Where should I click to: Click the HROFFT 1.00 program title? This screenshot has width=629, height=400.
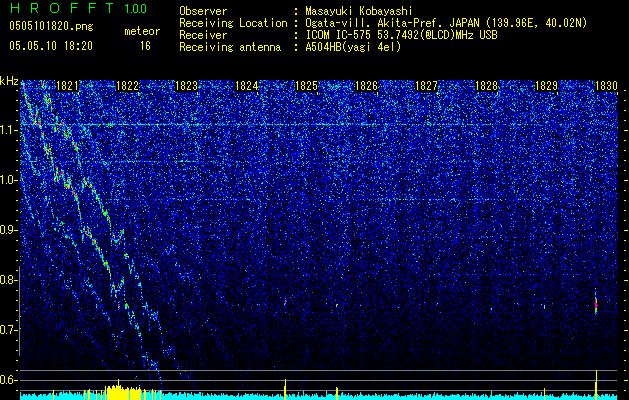[79, 8]
